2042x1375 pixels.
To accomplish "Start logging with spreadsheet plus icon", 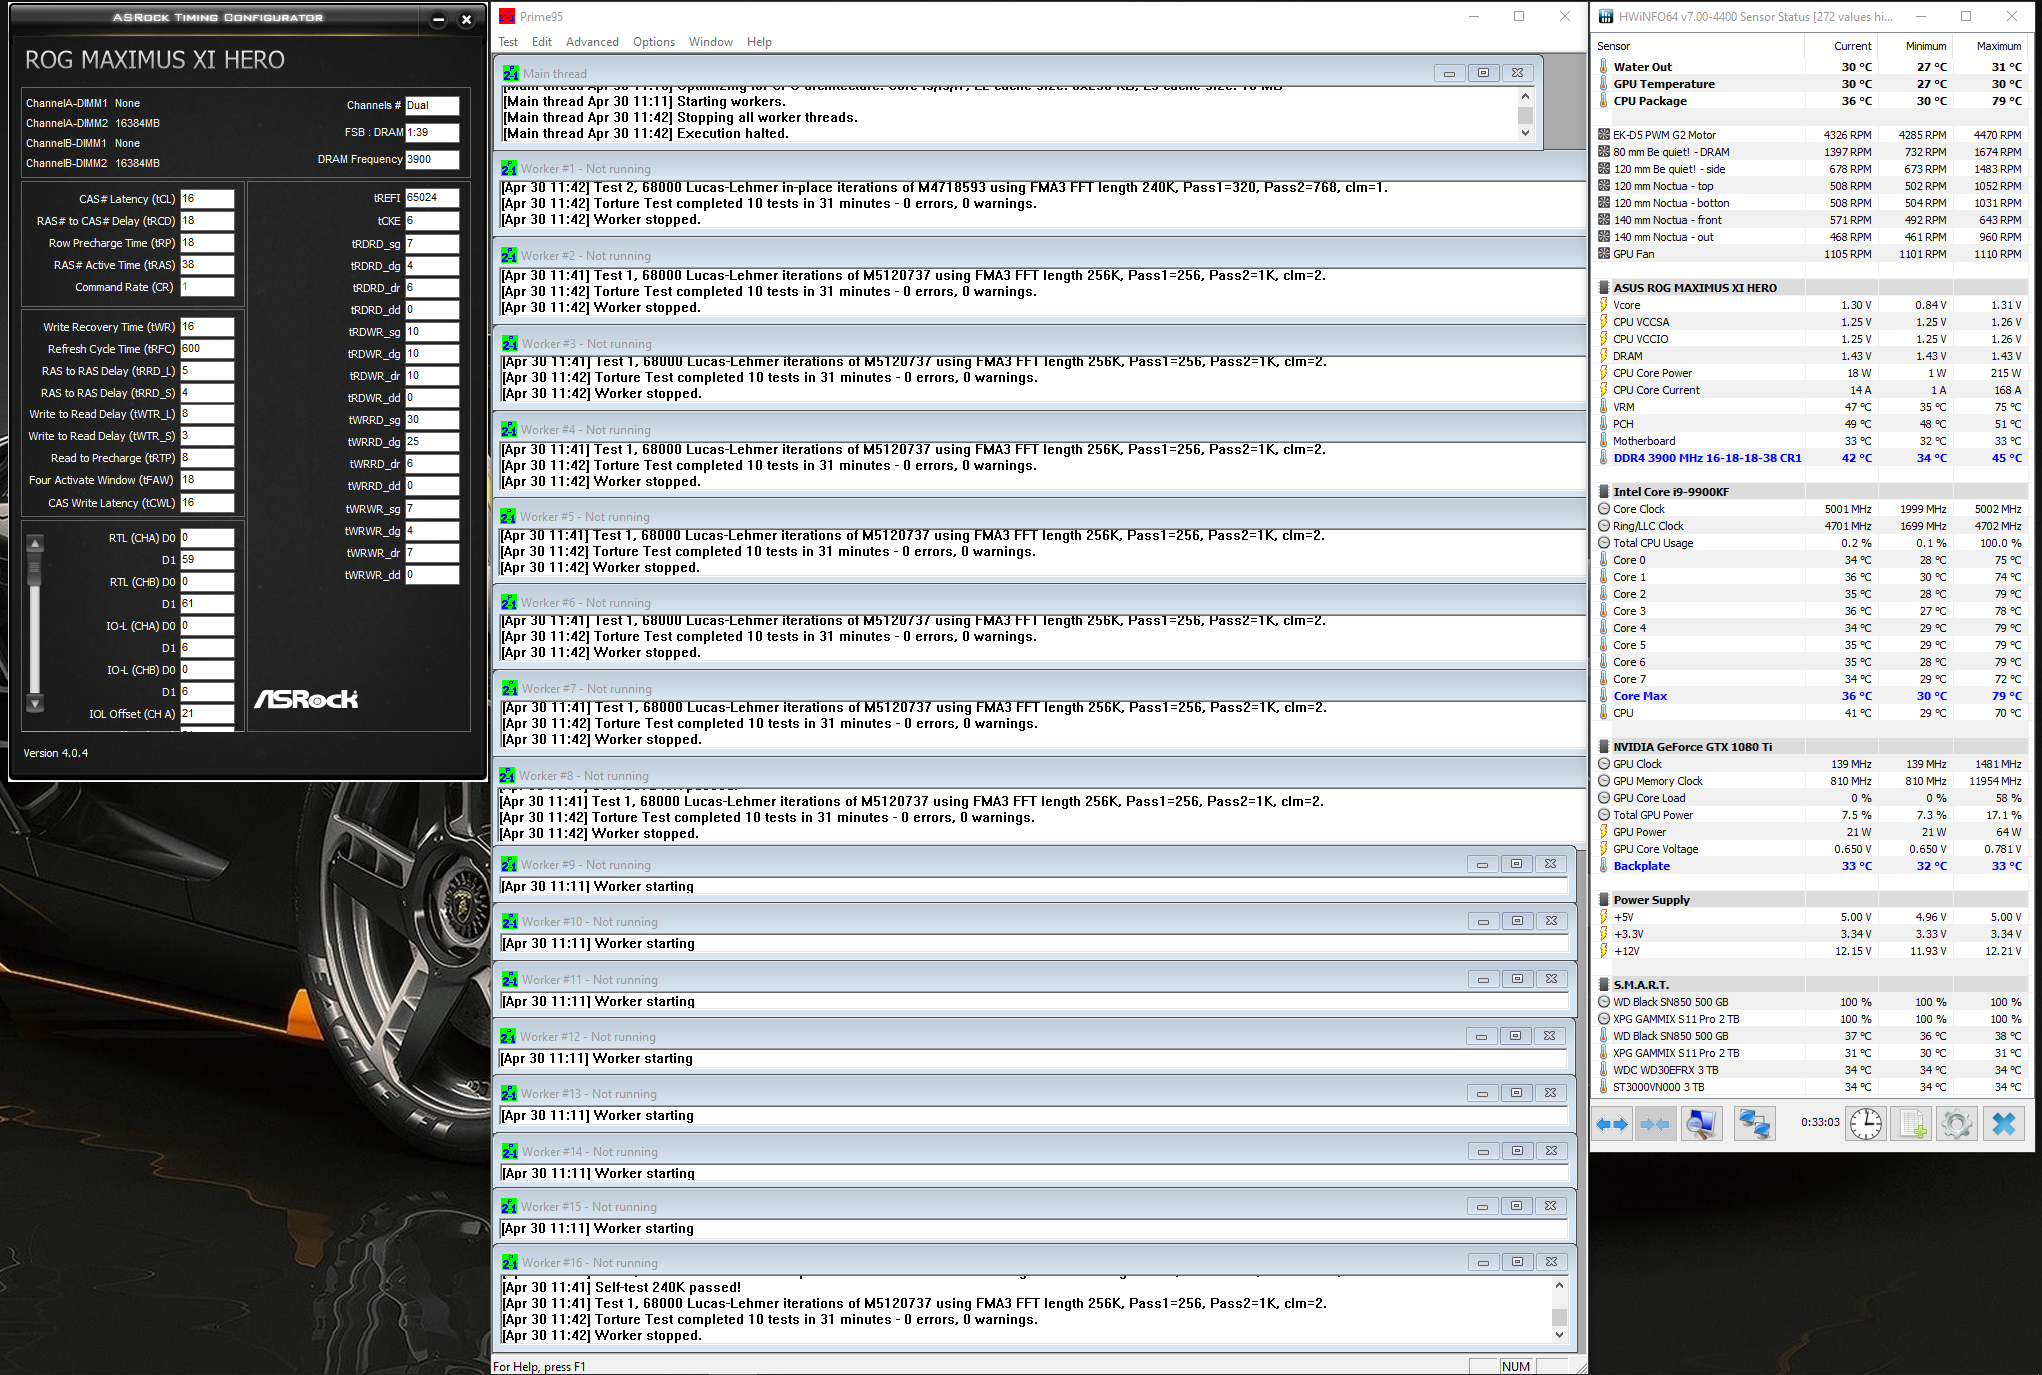I will tap(1912, 1124).
